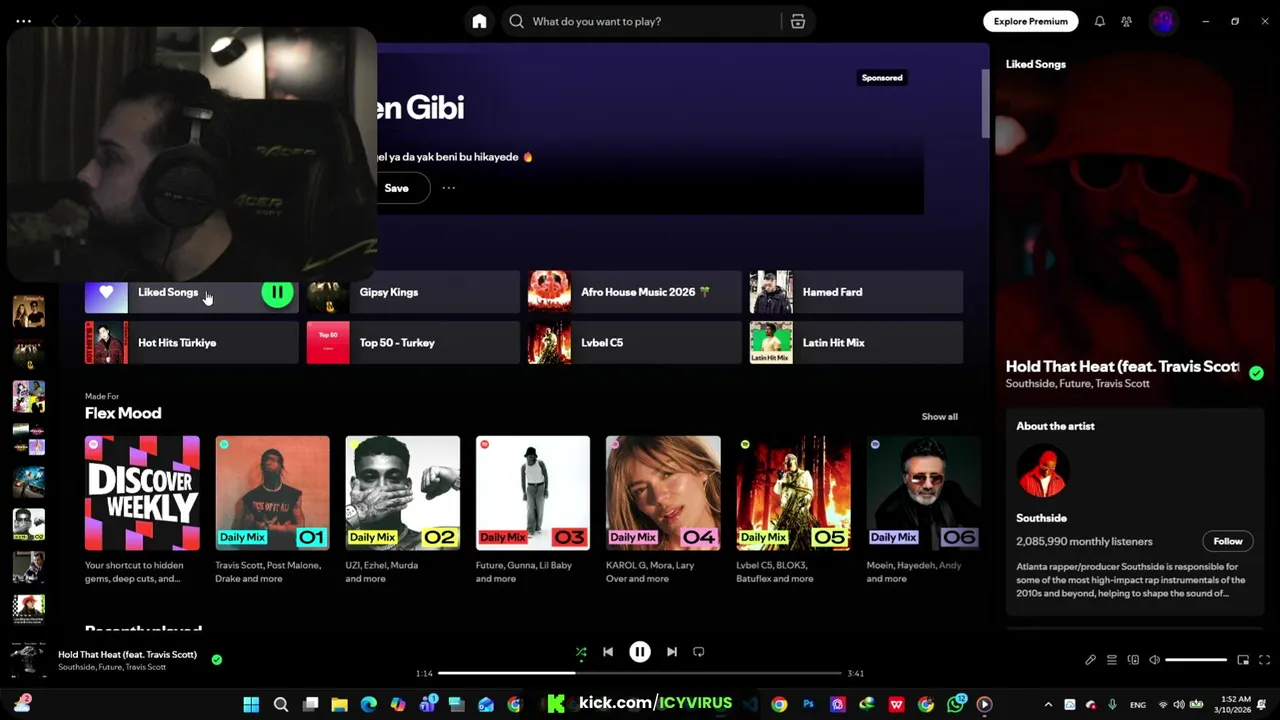Click main content vertical scrollbar
This screenshot has height=720, width=1280.
(984, 104)
